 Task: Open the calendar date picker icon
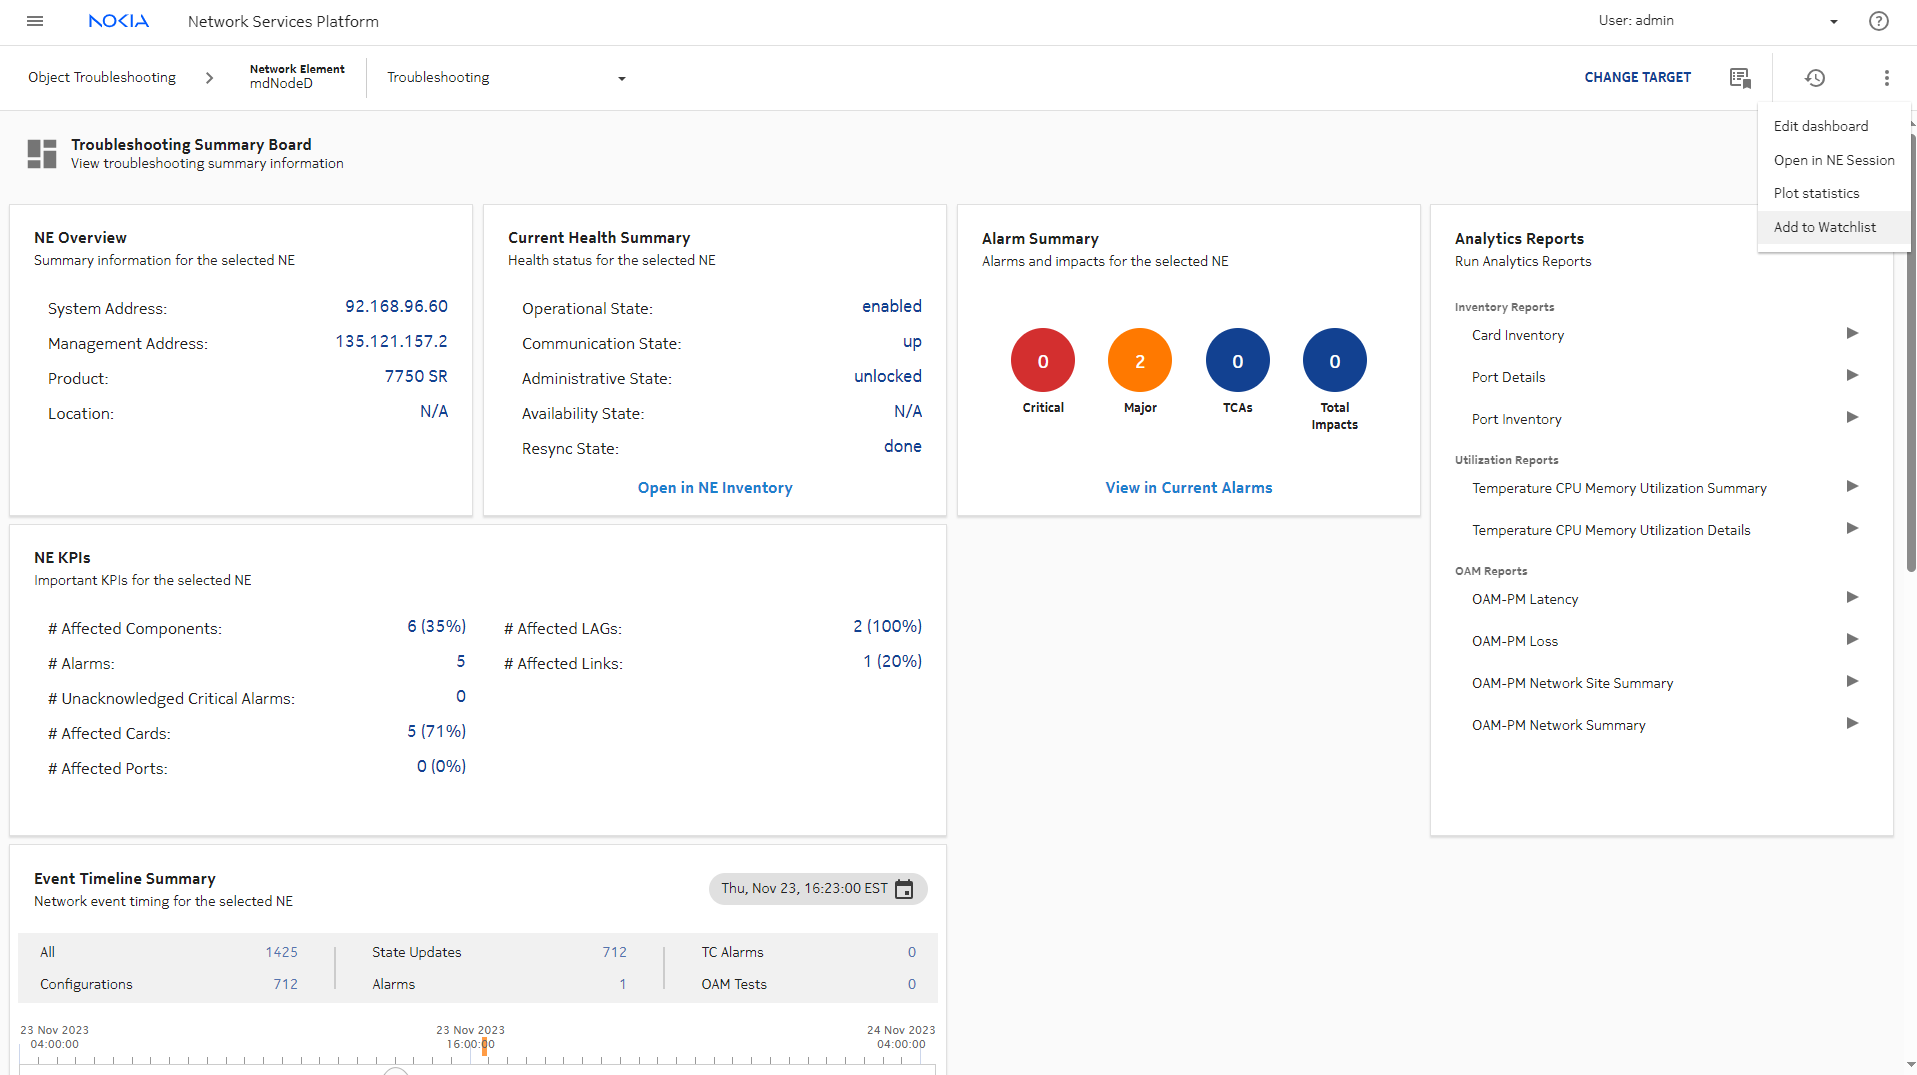pos(904,889)
